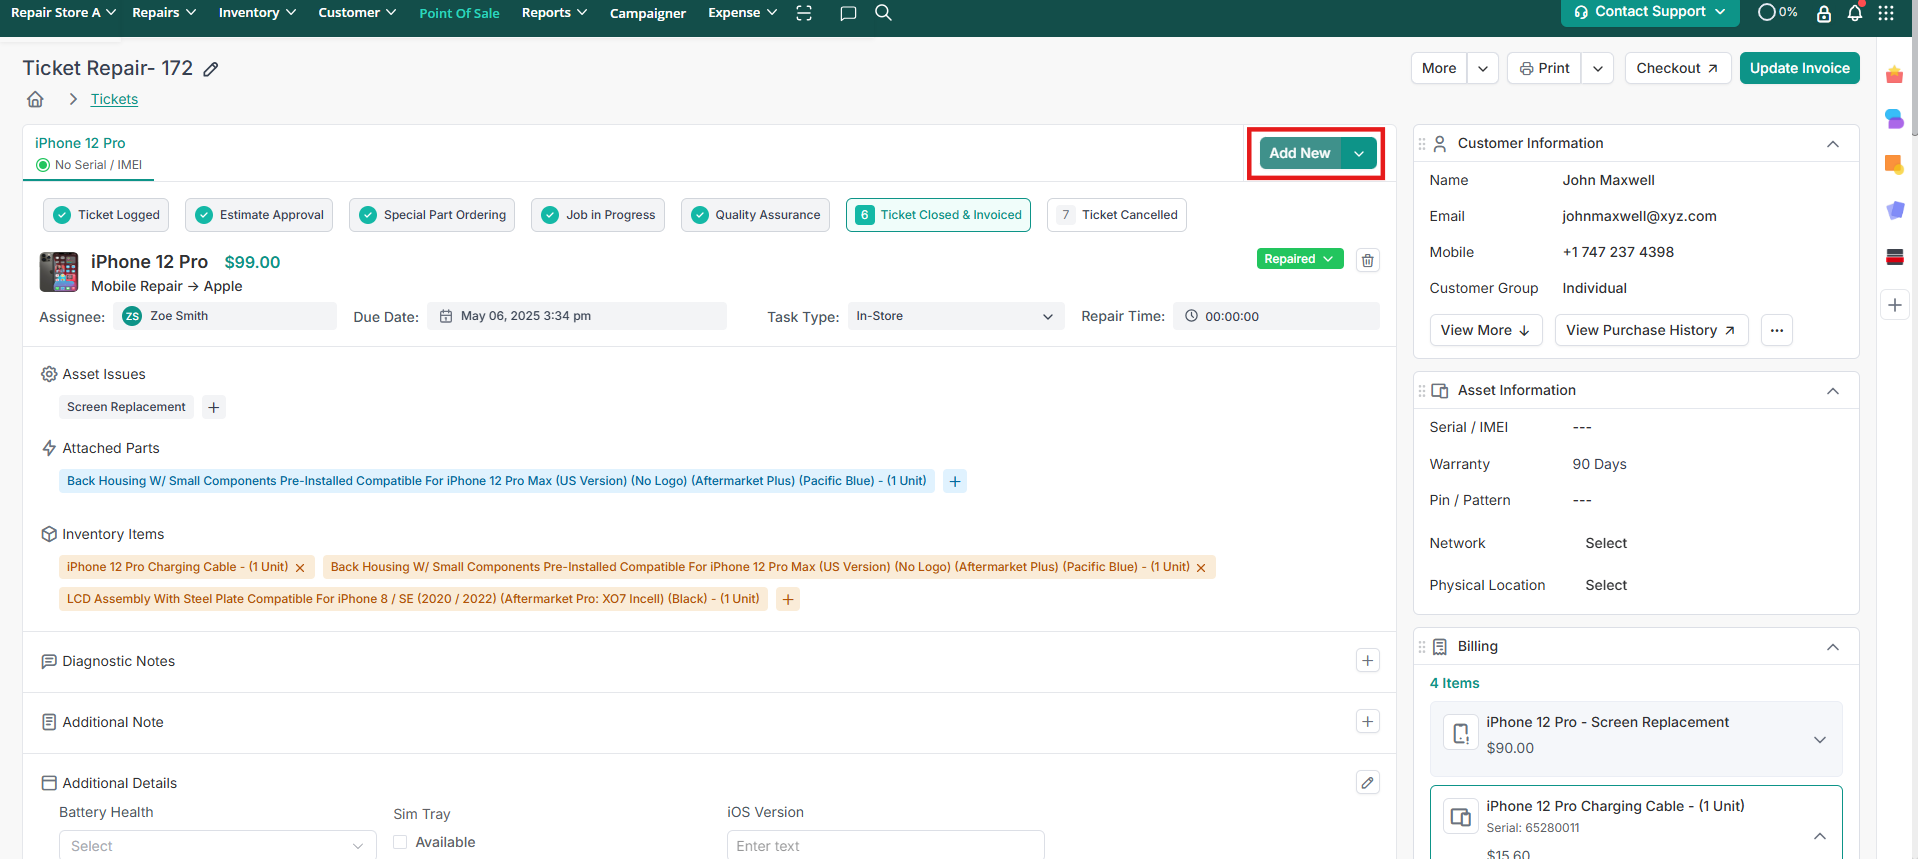Open the Tickets breadcrumb link
Image resolution: width=1918 pixels, height=859 pixels.
click(114, 99)
